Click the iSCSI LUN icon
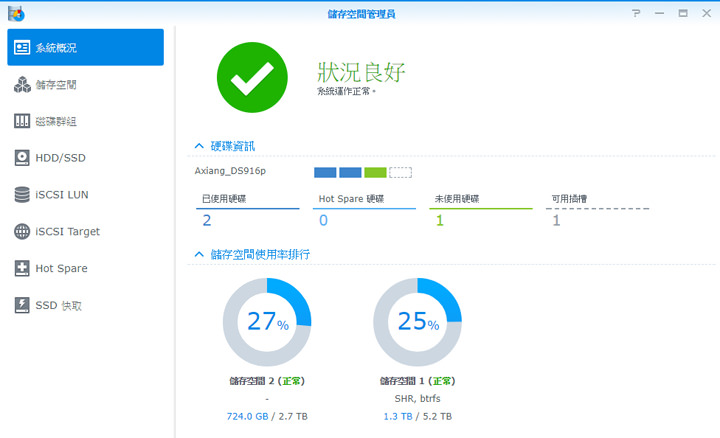The height and width of the screenshot is (438, 720). [x=22, y=194]
